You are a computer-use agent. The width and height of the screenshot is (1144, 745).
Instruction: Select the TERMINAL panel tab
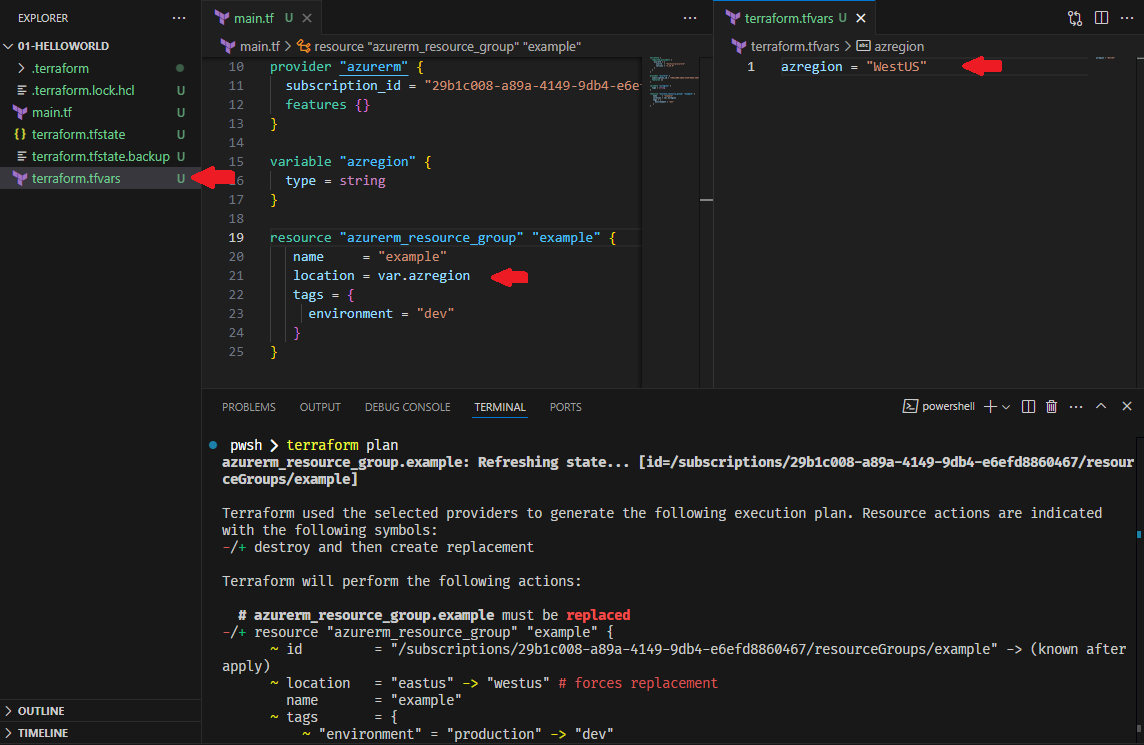click(500, 406)
